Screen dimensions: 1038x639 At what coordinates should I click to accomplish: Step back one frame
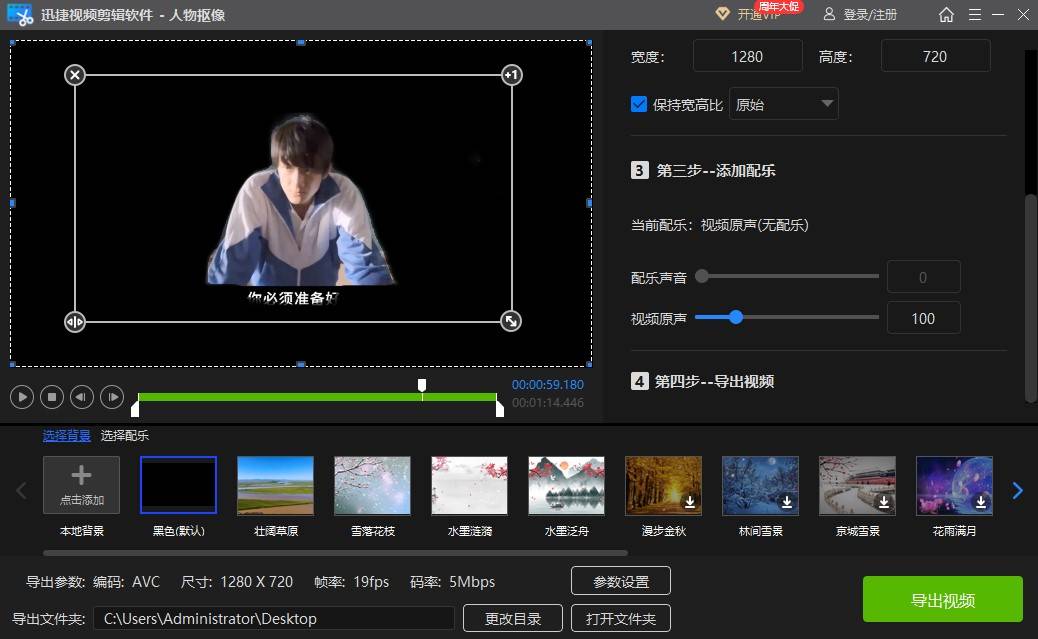81,397
